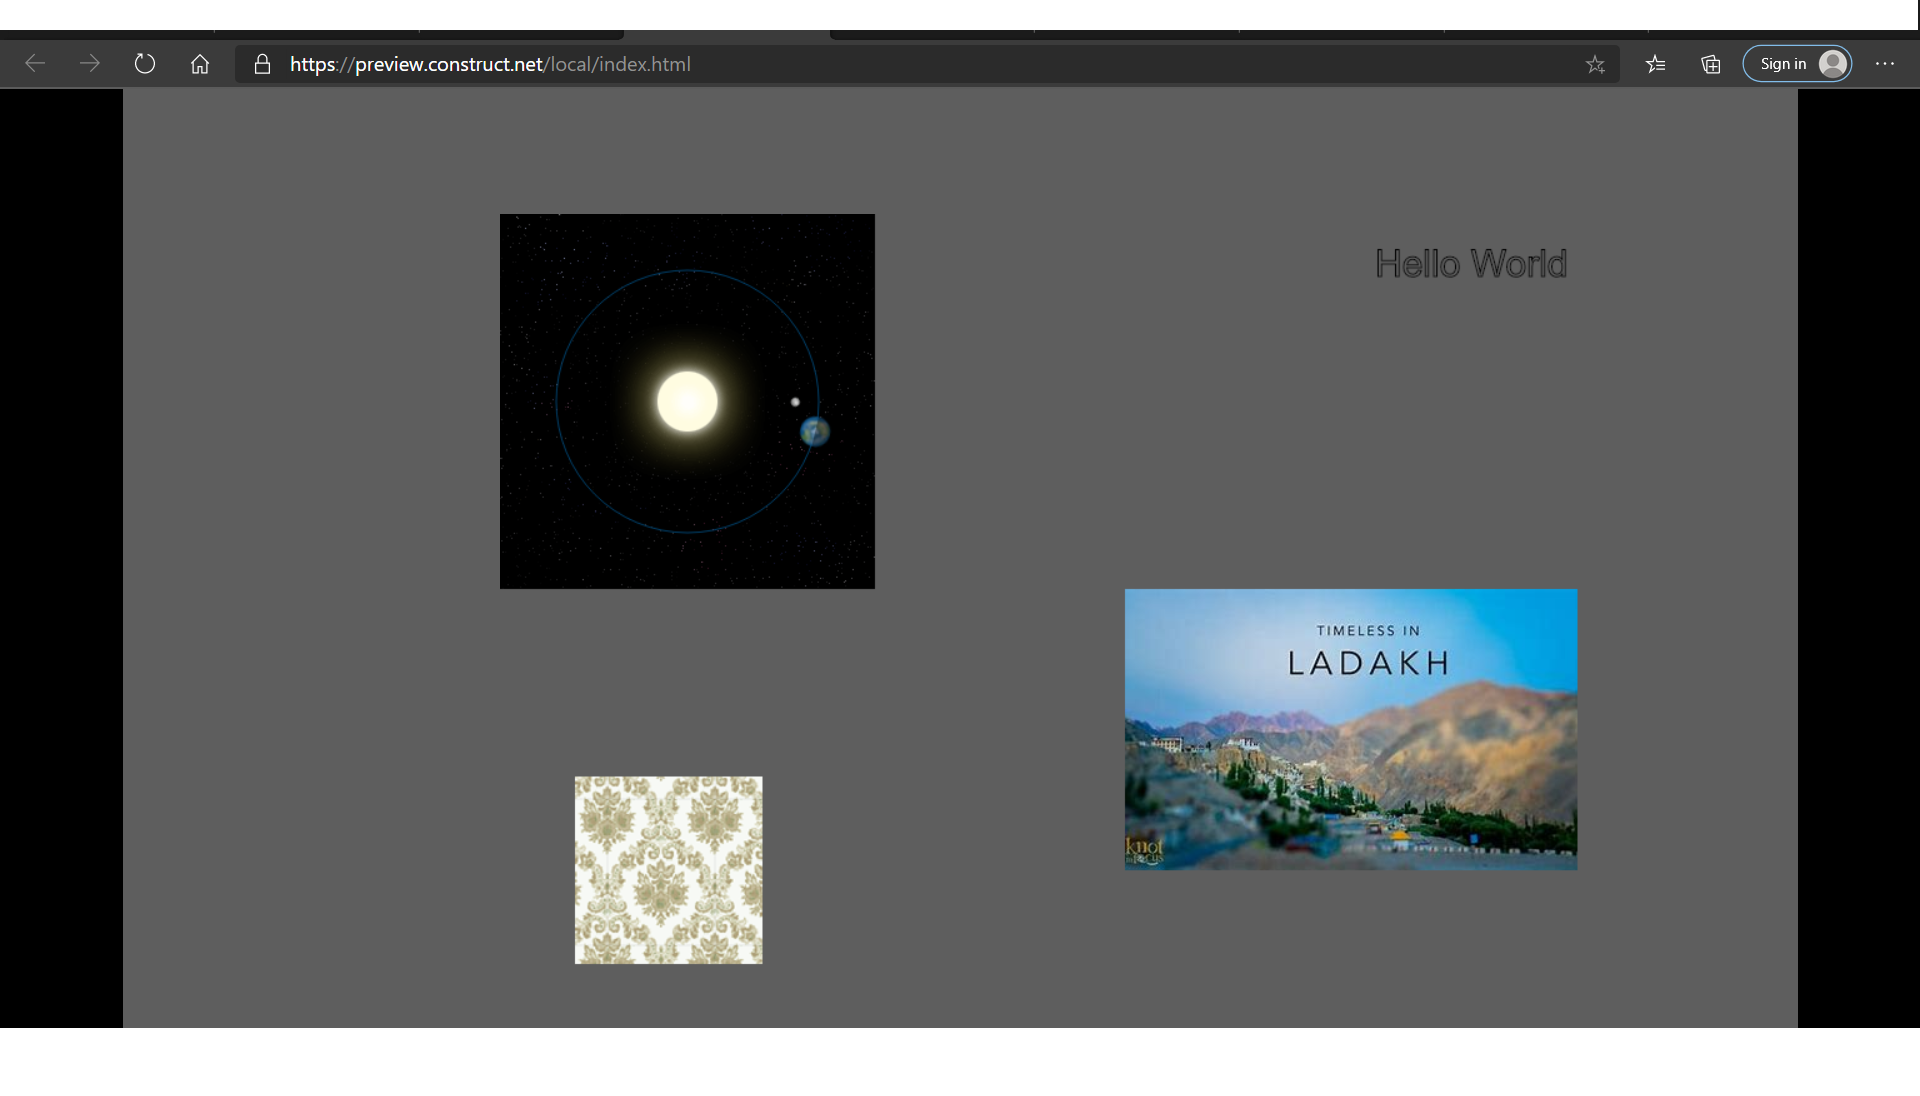Image resolution: width=1920 pixels, height=1096 pixels.
Task: Click the solar system canvas image
Action: 686,401
